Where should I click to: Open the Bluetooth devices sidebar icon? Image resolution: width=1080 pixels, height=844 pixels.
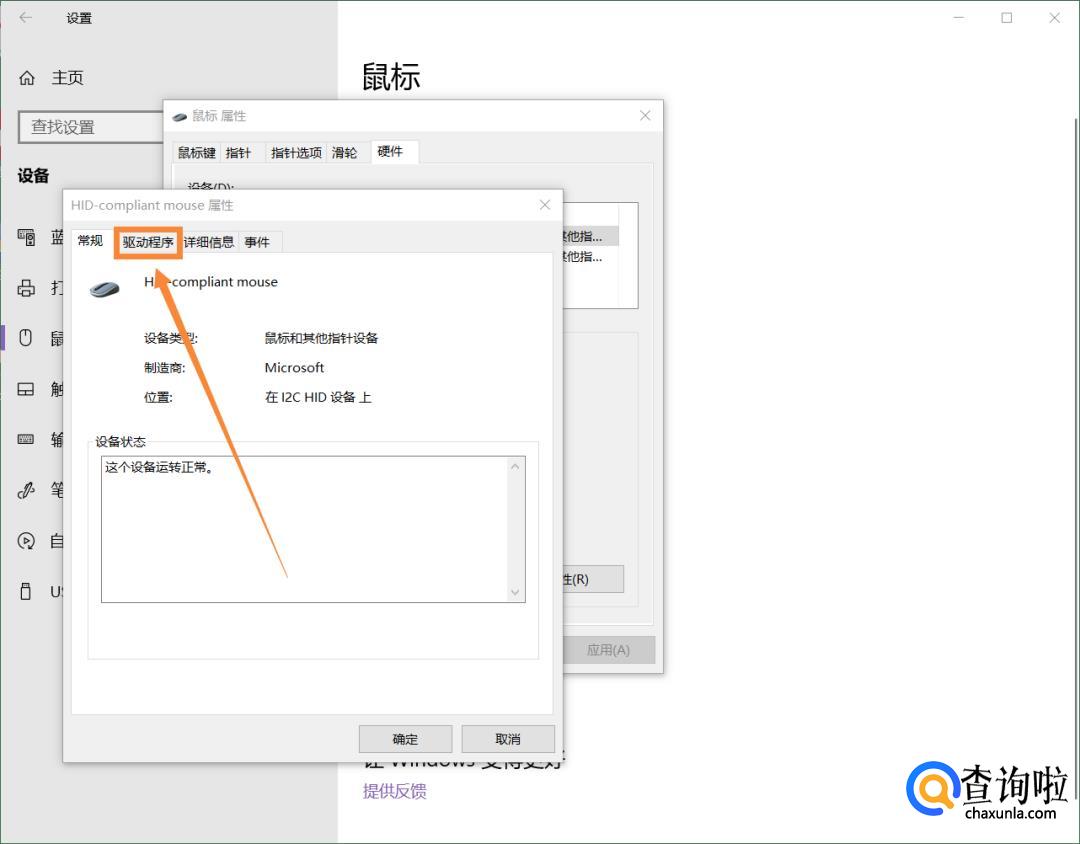27,237
